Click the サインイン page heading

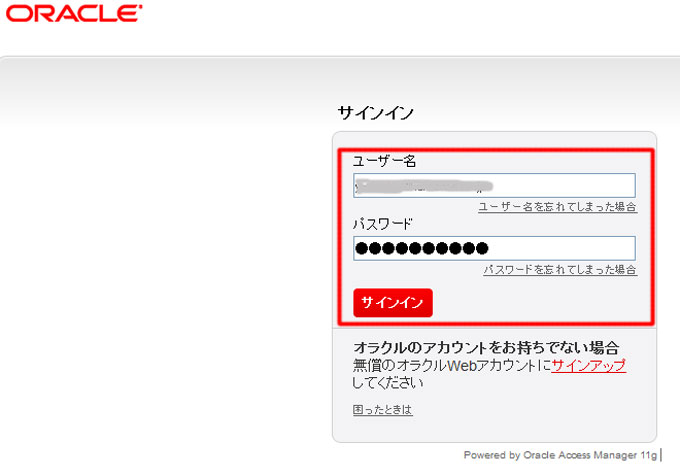coord(376,113)
